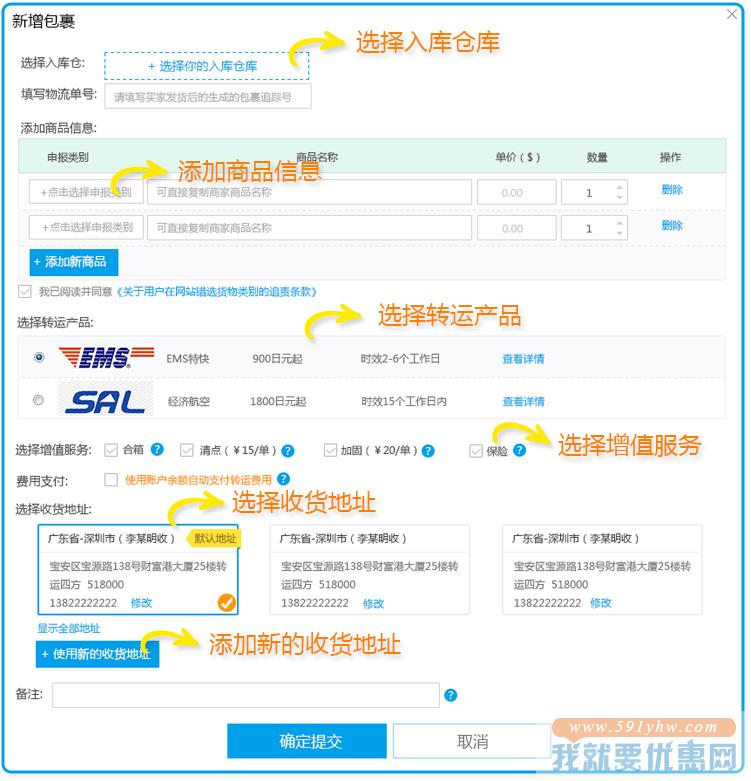The height and width of the screenshot is (781, 751).
Task: Click 1800日元起 price text
Action: tap(278, 401)
